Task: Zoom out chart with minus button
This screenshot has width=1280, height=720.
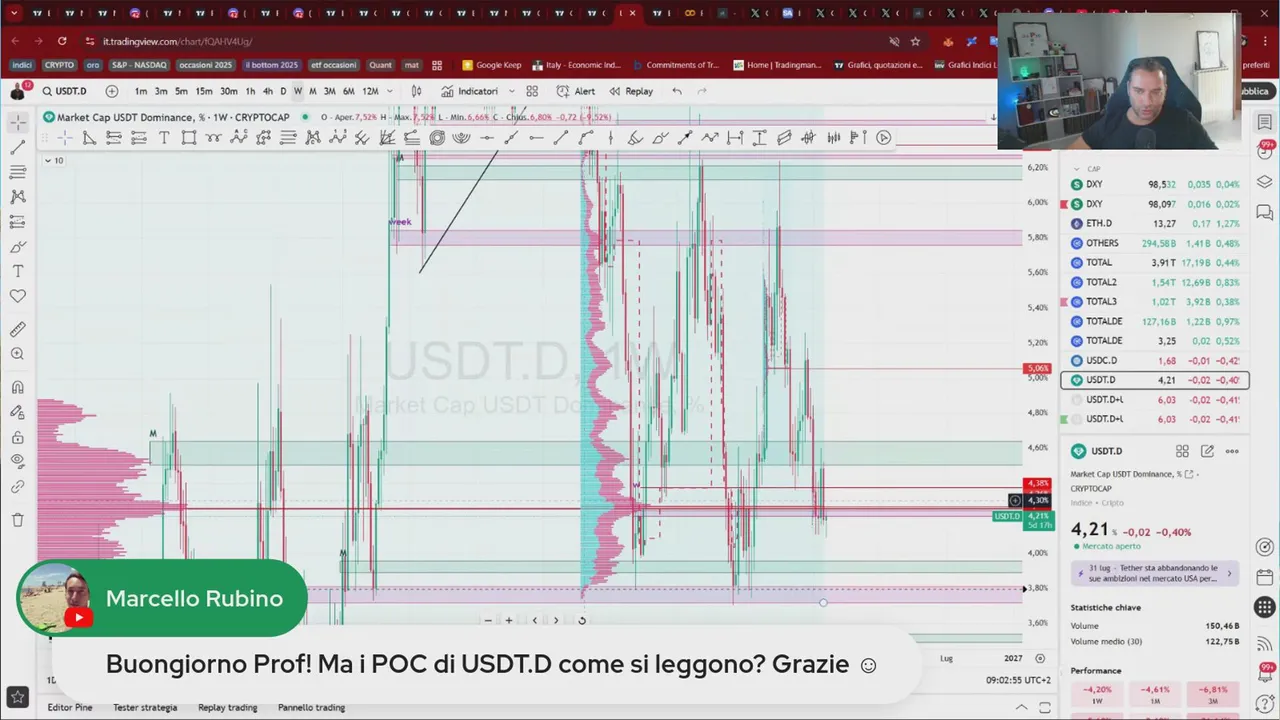Action: (488, 620)
